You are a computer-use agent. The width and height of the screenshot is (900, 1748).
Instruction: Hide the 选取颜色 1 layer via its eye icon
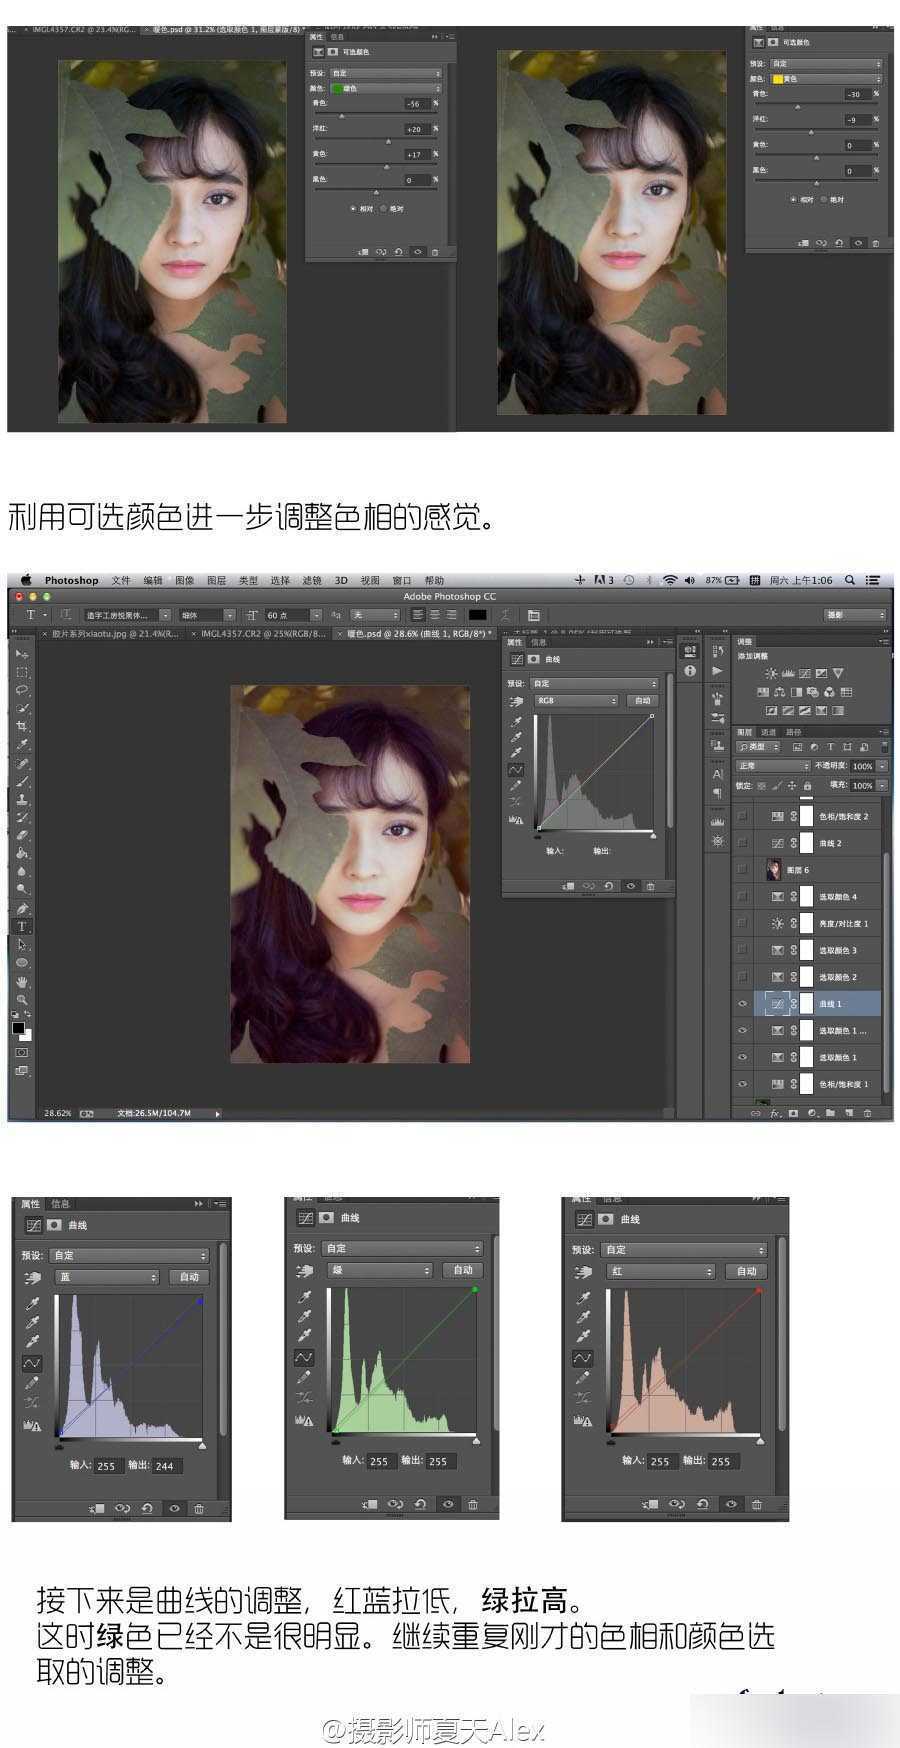tap(742, 1057)
